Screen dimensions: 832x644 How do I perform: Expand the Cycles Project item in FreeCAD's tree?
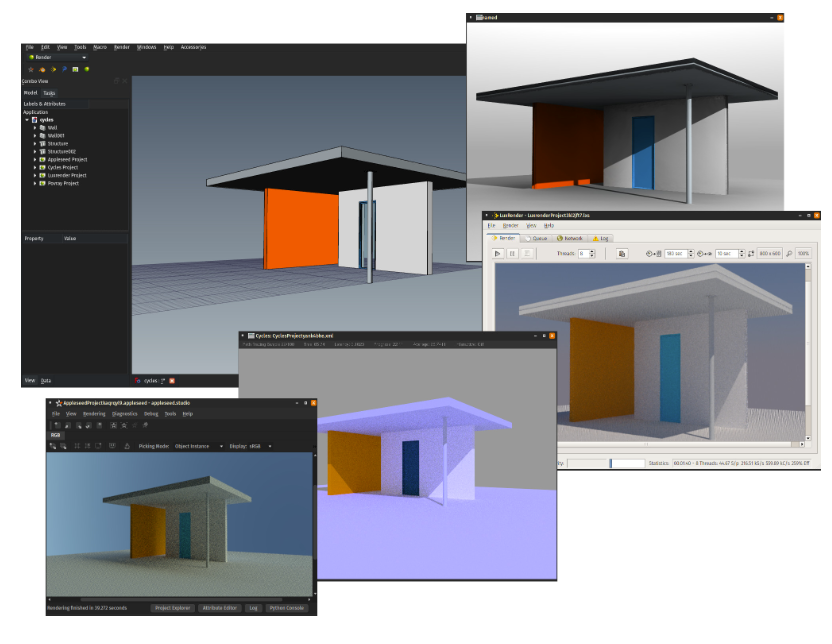pyautogui.click(x=34, y=167)
